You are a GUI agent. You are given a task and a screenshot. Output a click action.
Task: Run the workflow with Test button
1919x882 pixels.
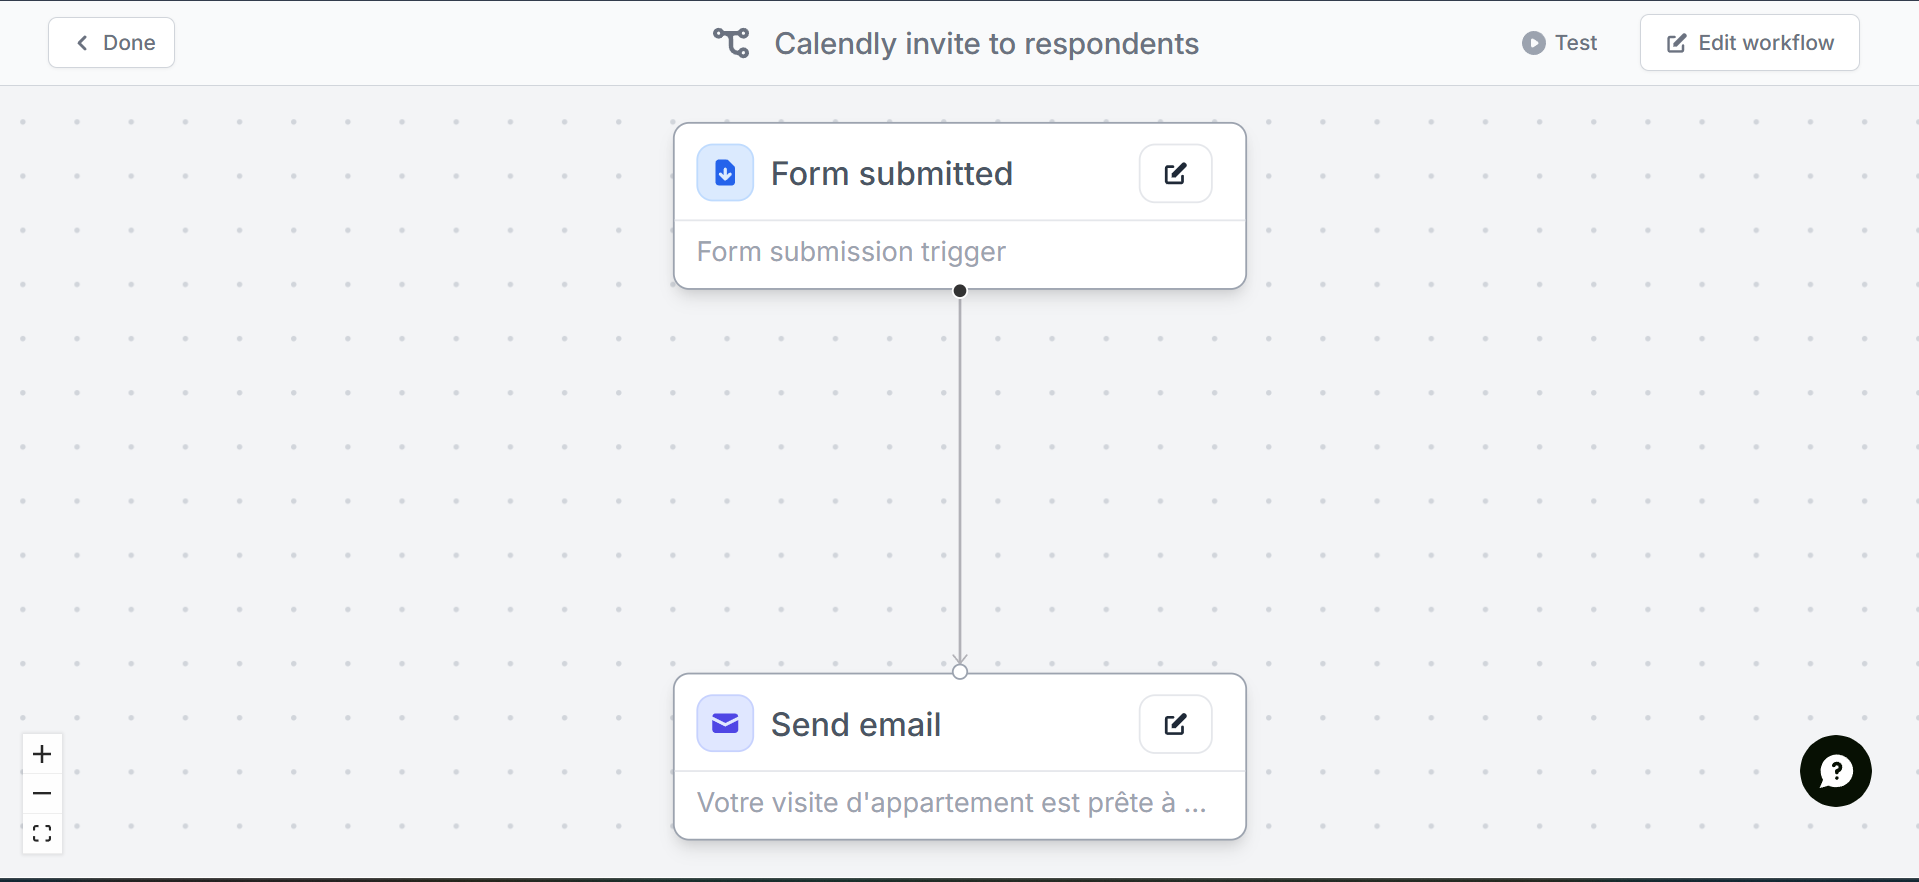point(1559,43)
